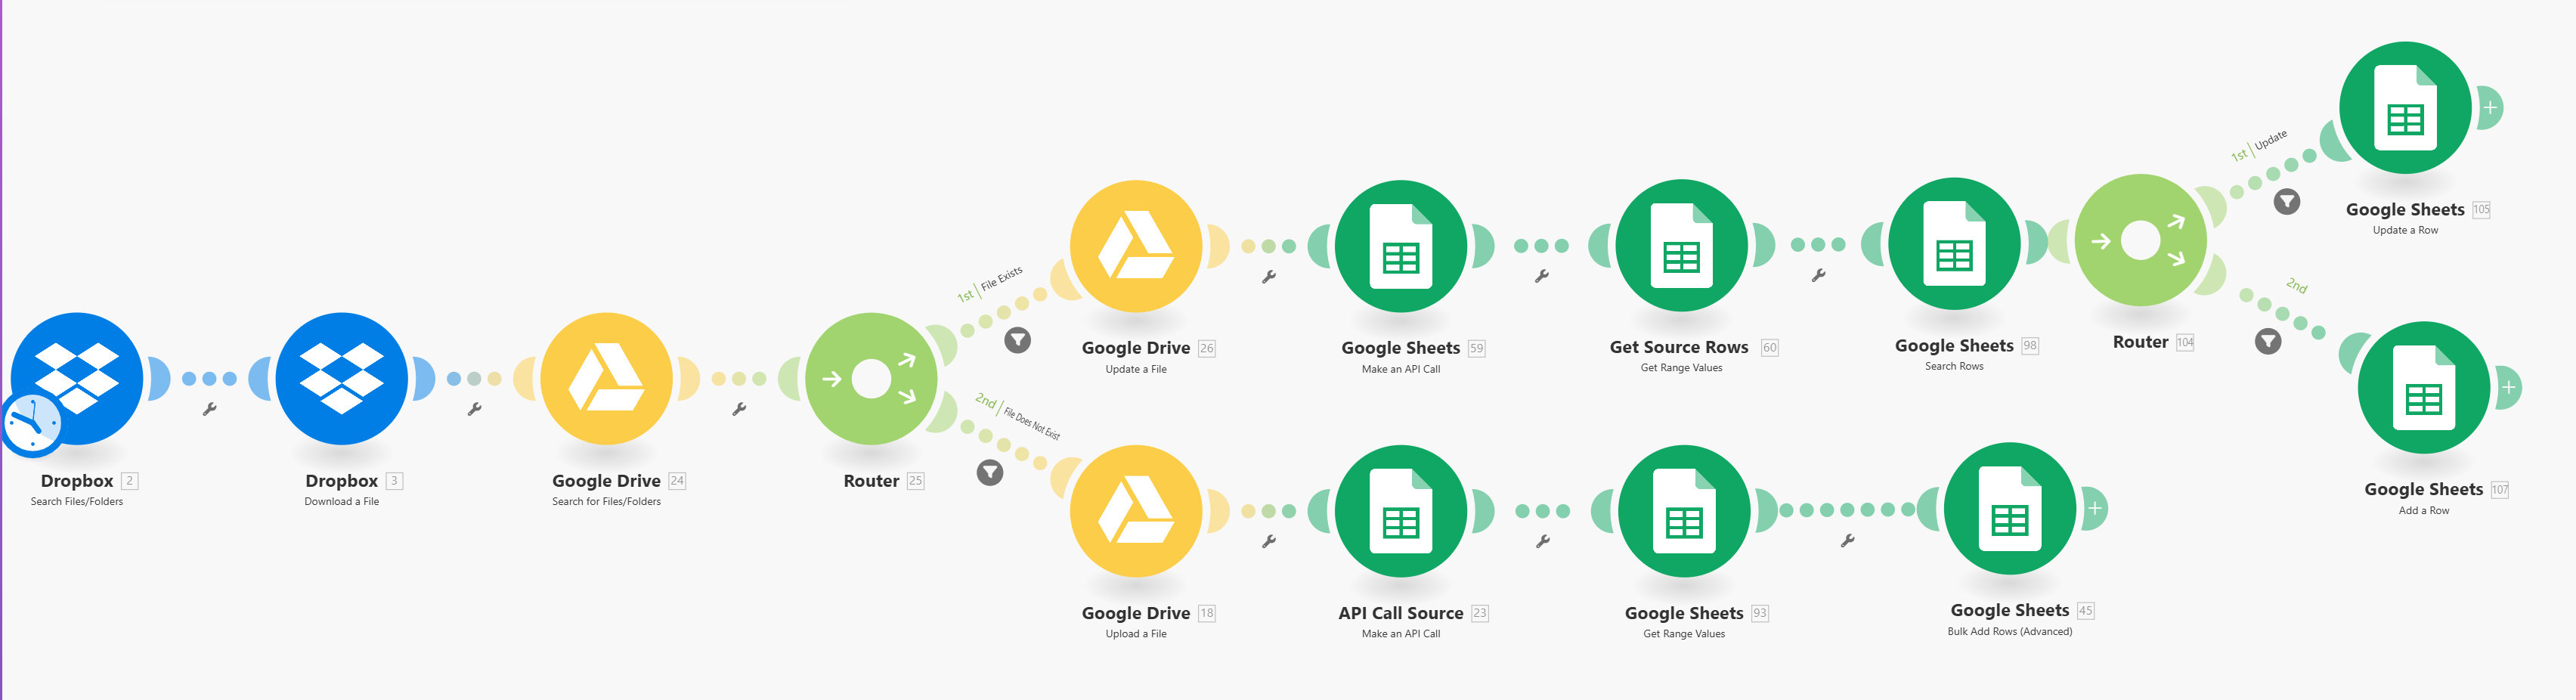Open the Google Sheets Bulk Add Rows module
The width and height of the screenshot is (2576, 700).
pyautogui.click(x=2010, y=508)
